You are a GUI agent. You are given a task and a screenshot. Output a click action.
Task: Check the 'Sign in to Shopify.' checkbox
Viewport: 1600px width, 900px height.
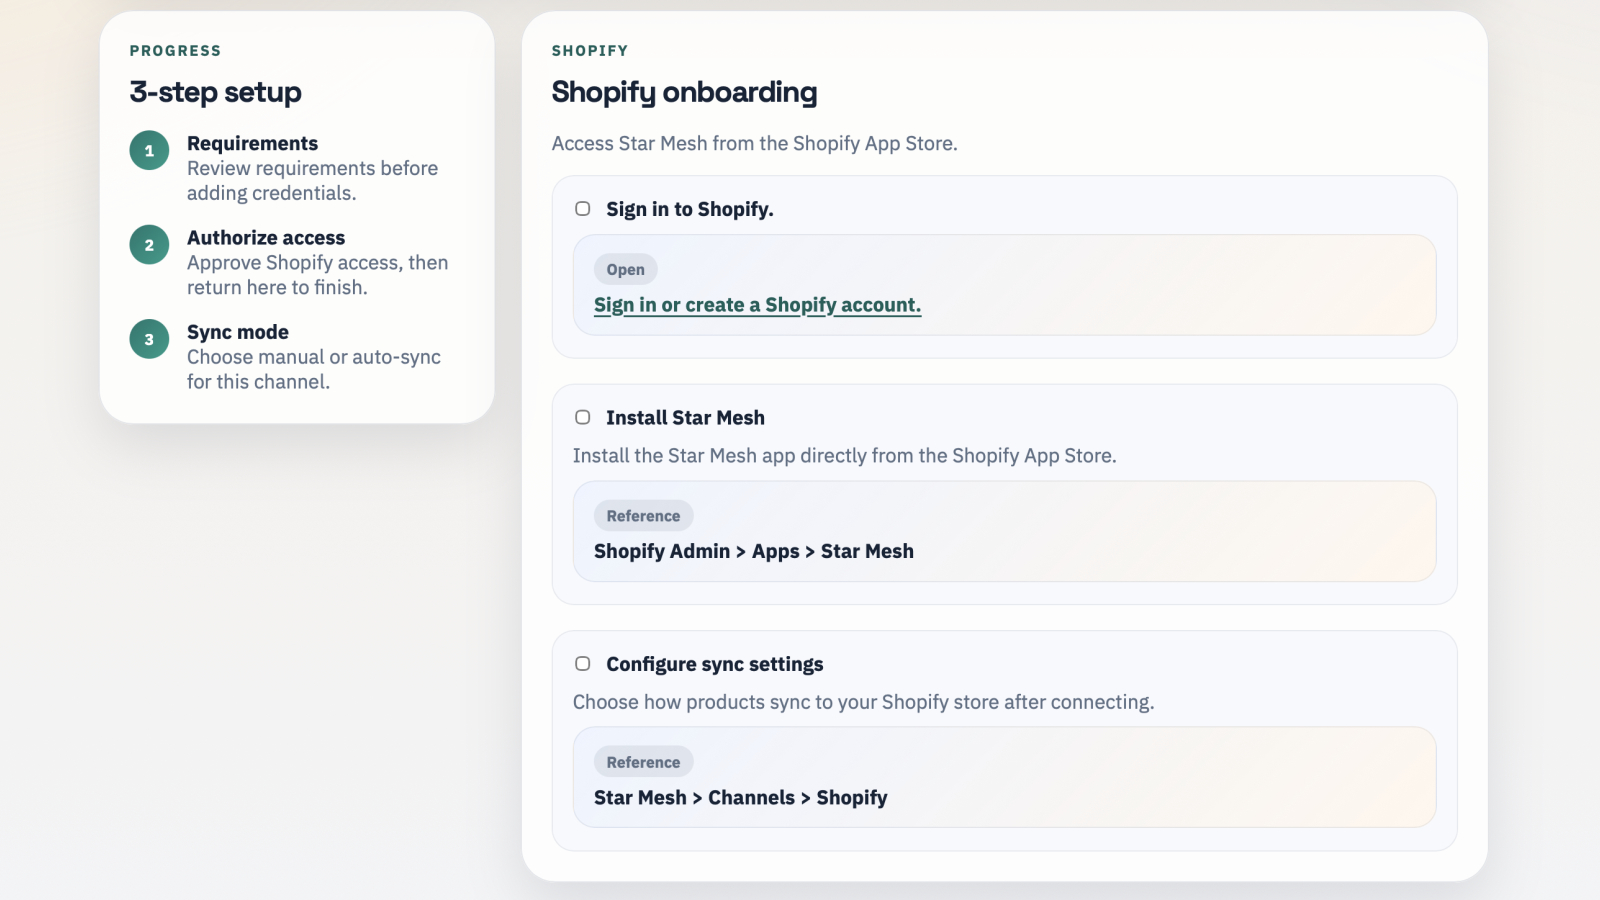(582, 209)
